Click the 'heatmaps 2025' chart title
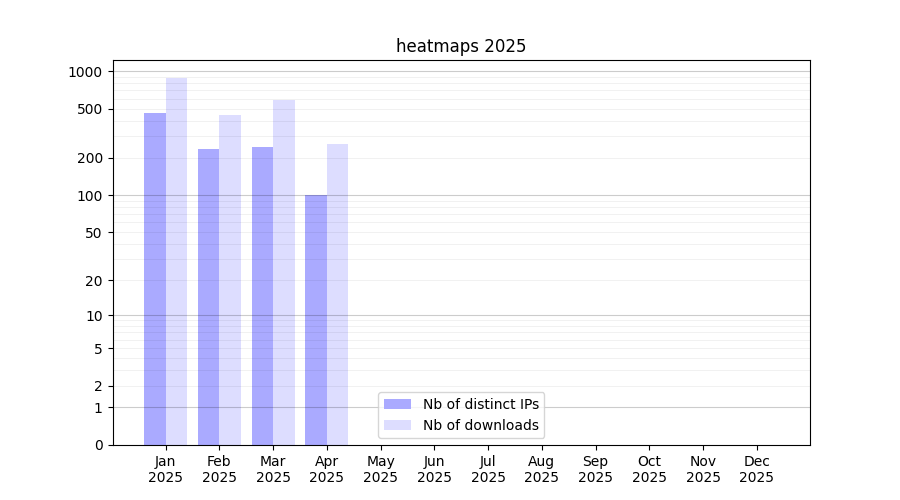 461,46
